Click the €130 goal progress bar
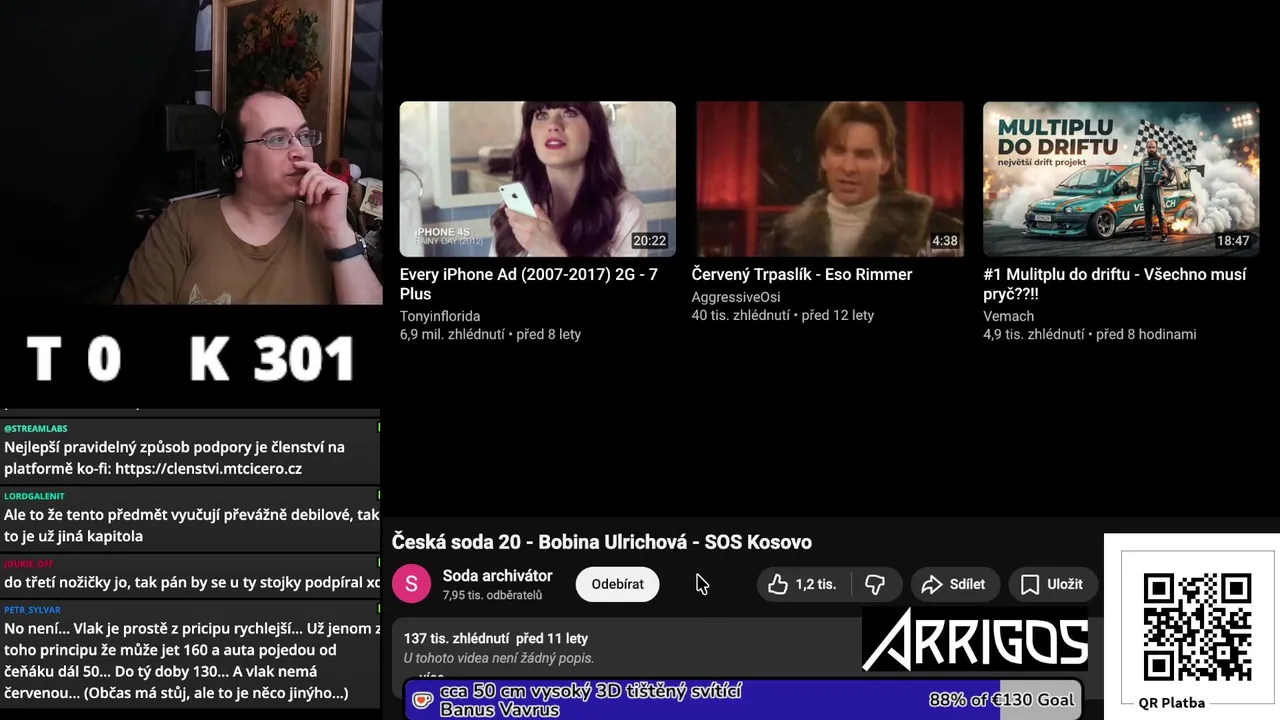 coord(743,700)
